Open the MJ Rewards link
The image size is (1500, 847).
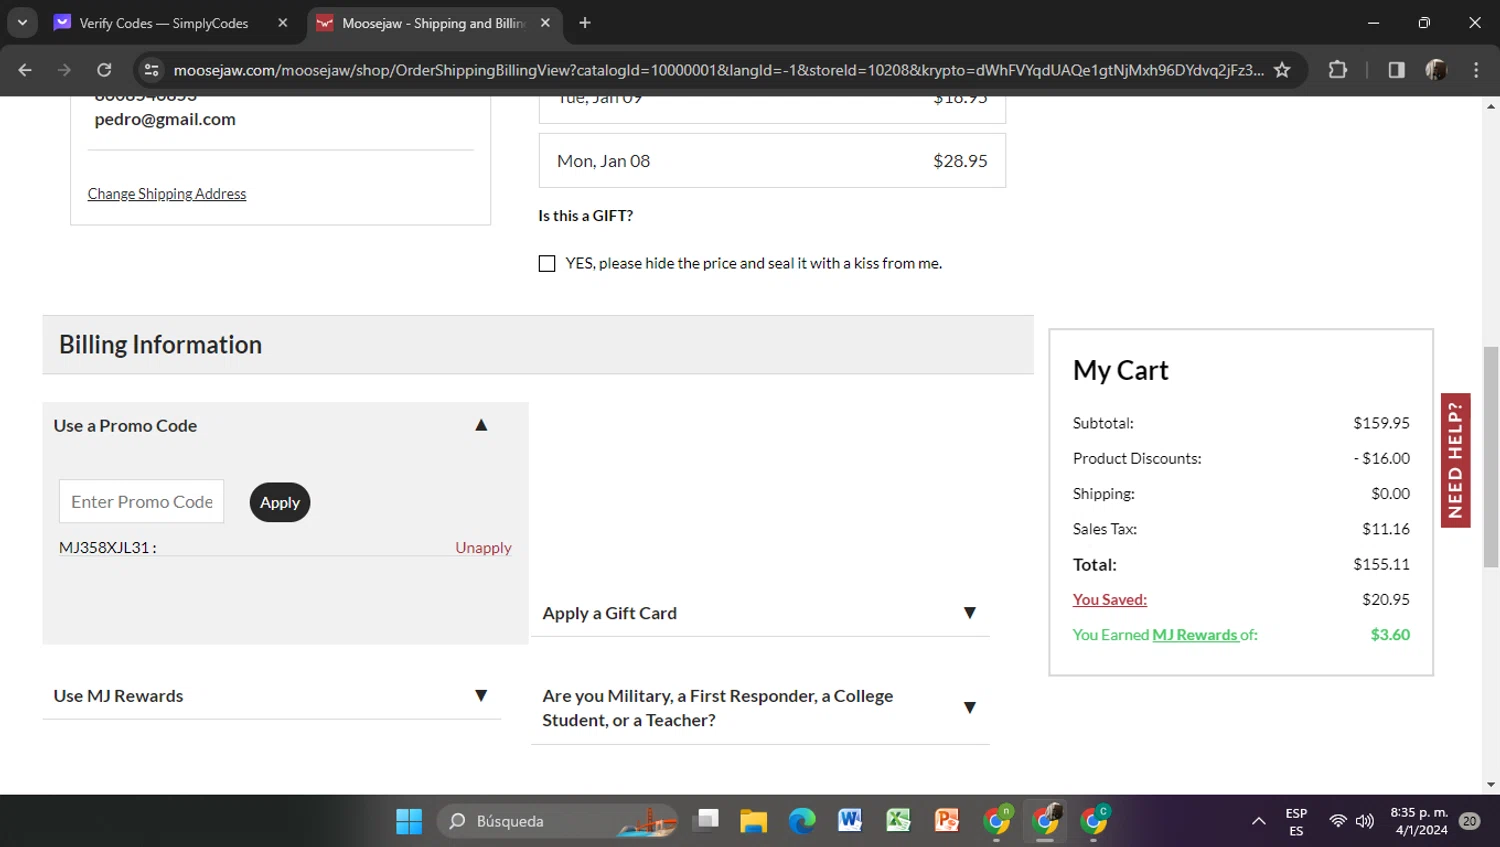tap(1195, 635)
